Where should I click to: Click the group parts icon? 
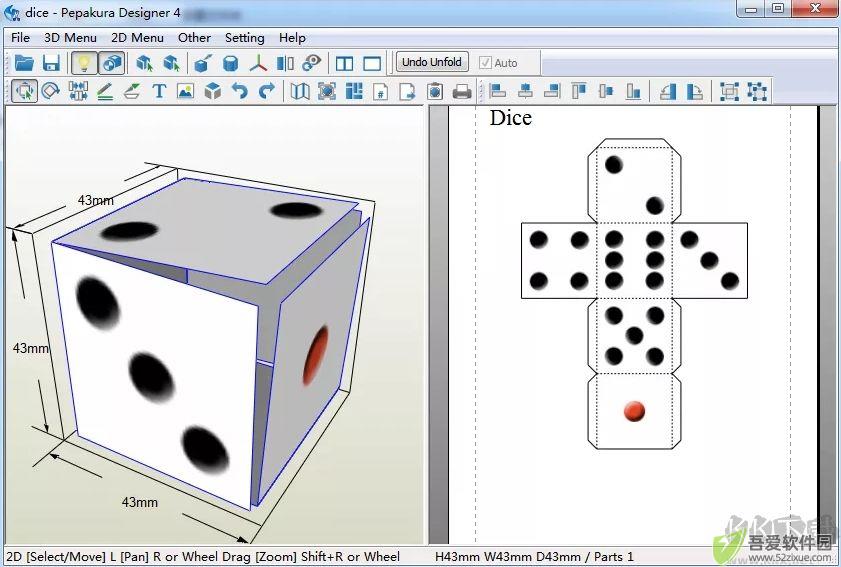pos(729,91)
